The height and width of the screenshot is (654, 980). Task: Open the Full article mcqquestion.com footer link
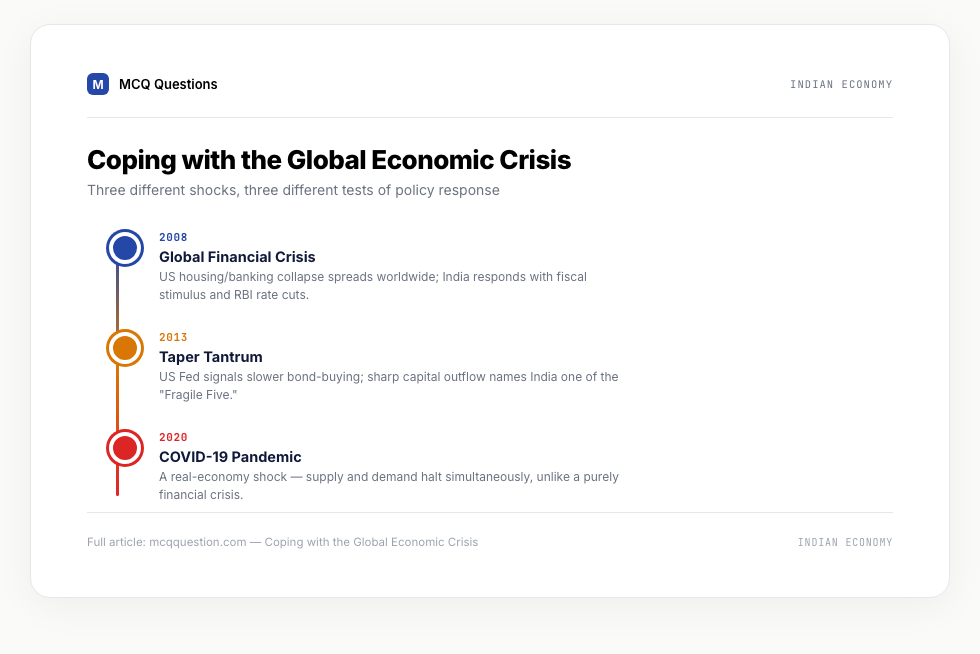coord(282,542)
